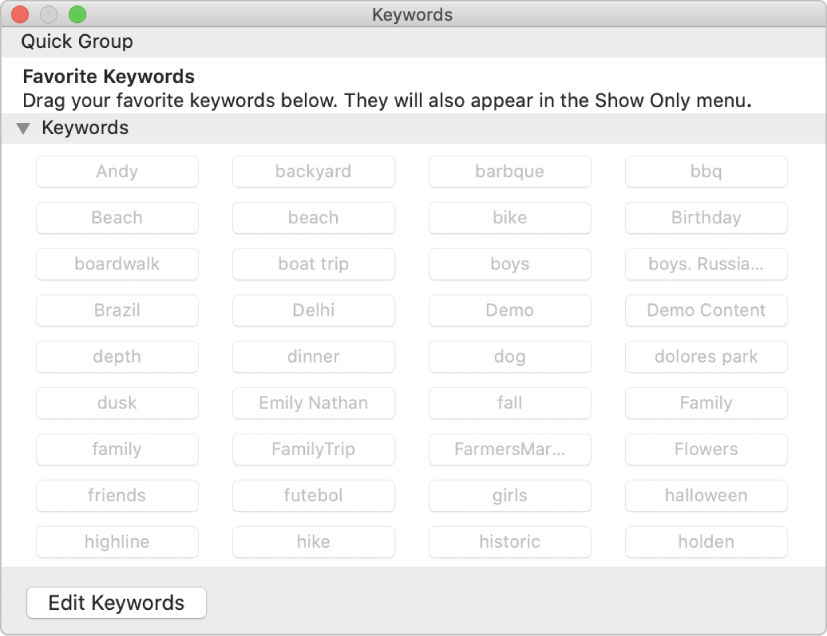
Task: Choose the historic keyword
Action: tap(509, 543)
